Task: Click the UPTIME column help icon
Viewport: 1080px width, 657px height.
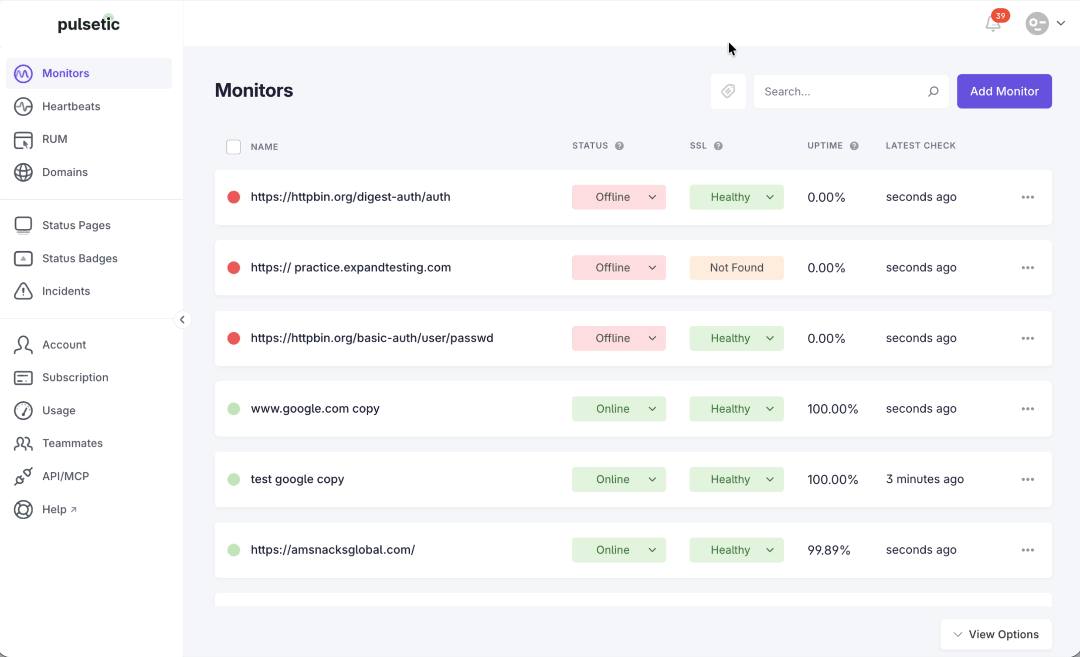Action: click(x=854, y=145)
